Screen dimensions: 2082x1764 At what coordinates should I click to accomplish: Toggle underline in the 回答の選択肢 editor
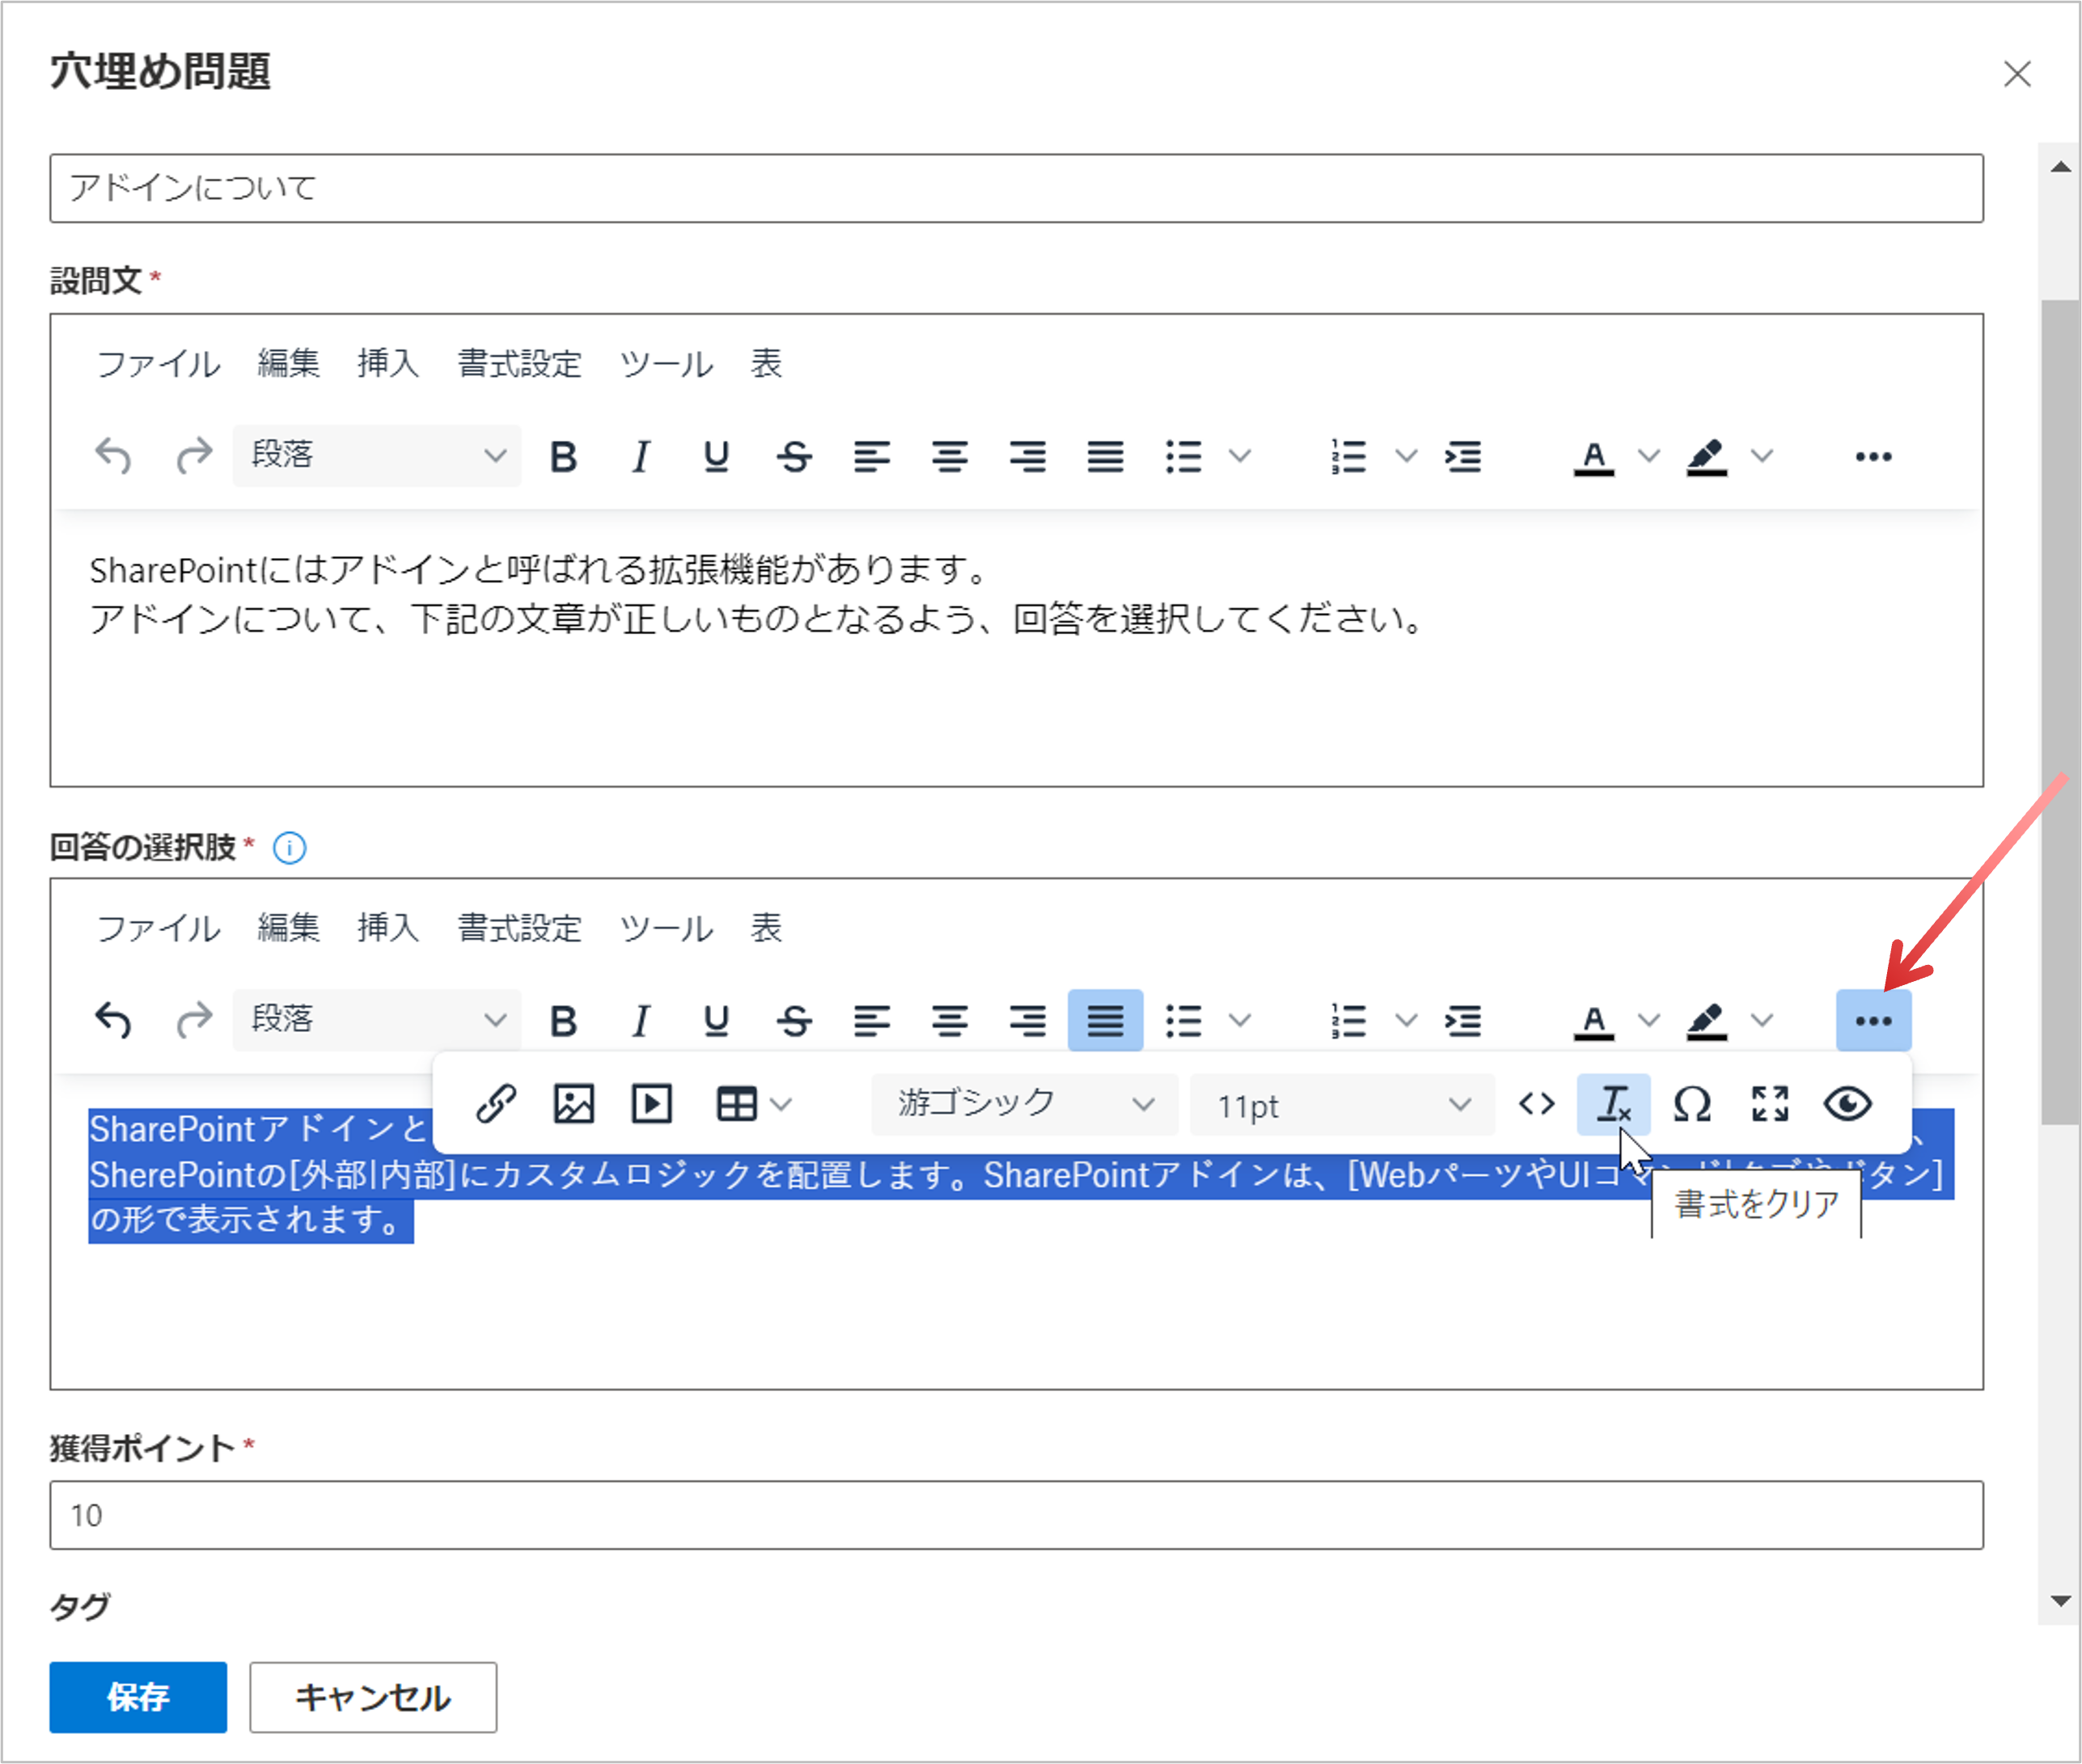tap(716, 1020)
